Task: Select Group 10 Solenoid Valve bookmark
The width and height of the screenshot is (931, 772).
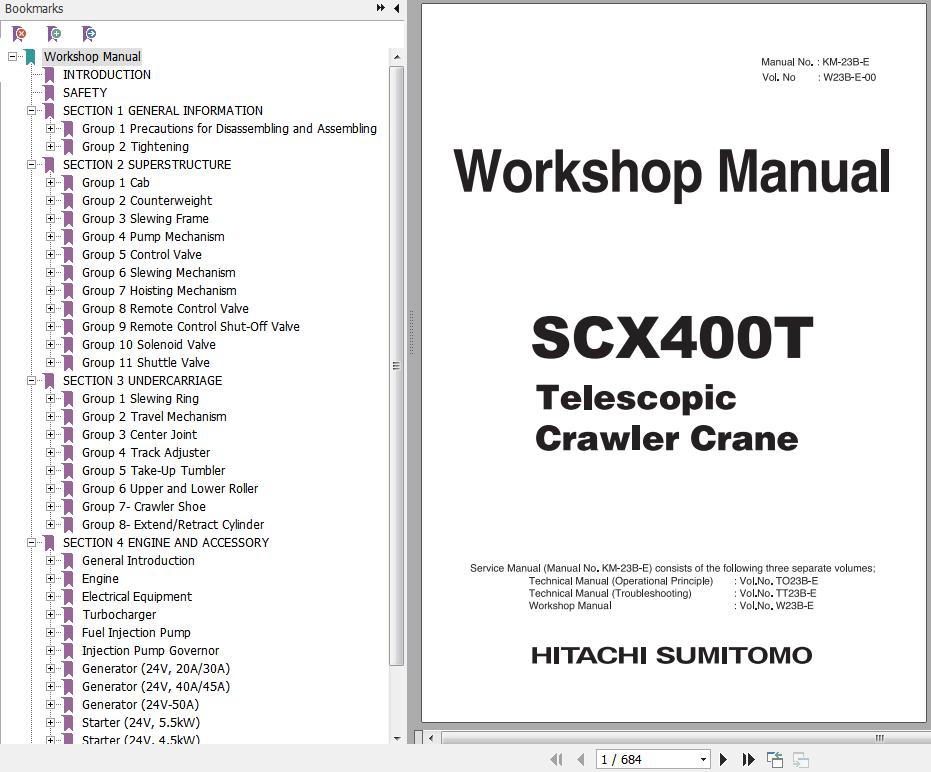Action: pos(148,345)
